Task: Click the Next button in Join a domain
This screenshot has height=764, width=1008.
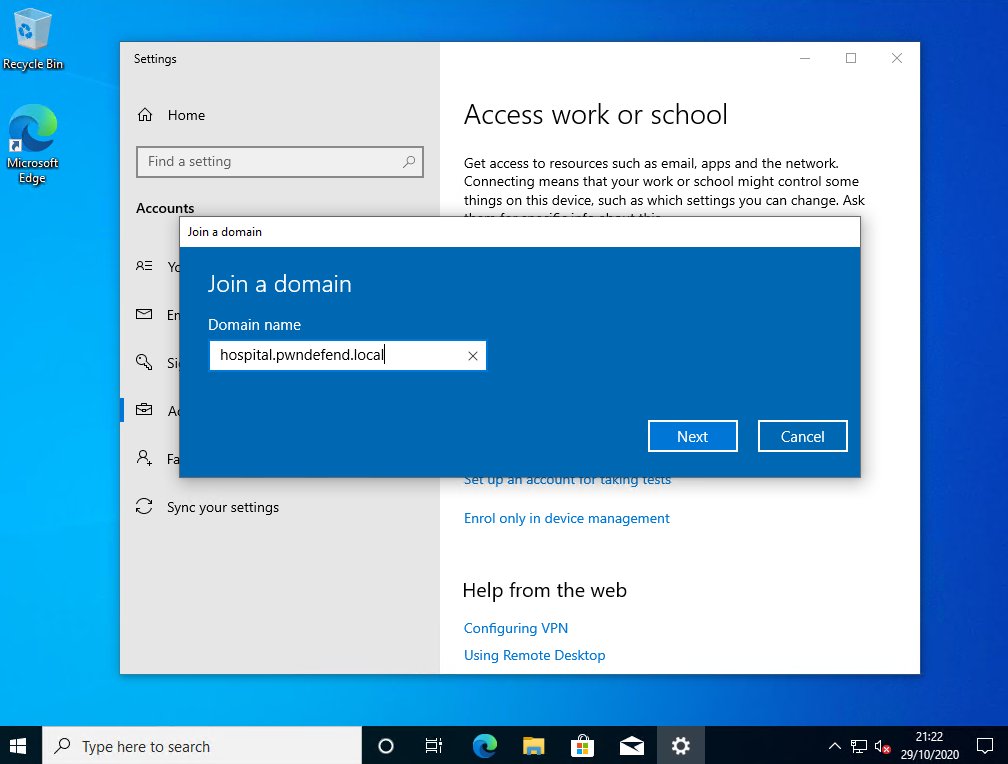Action: [692, 436]
